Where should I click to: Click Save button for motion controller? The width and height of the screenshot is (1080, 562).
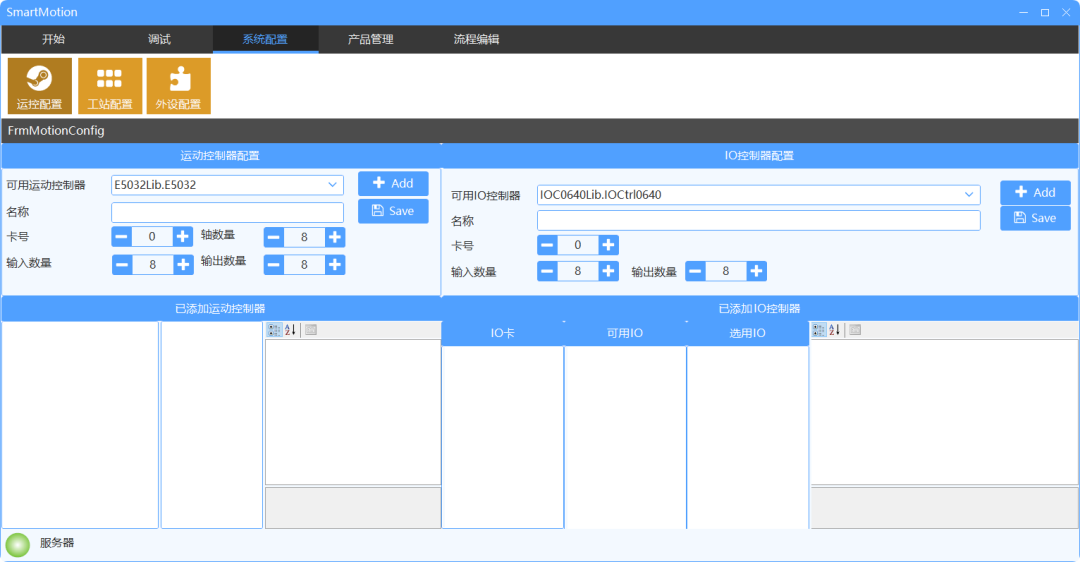(x=393, y=211)
